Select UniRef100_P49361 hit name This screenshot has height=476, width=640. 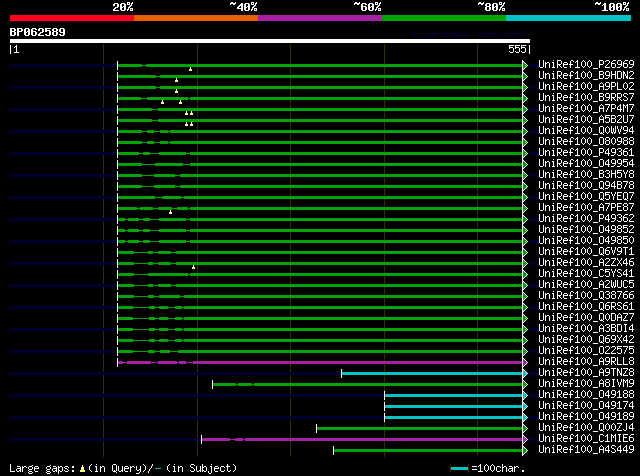(586, 153)
